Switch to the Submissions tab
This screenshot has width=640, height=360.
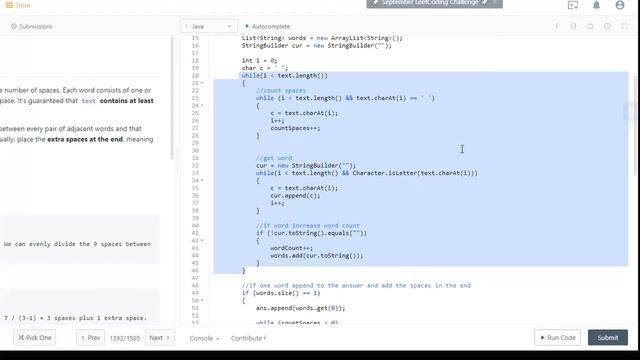coord(32,26)
